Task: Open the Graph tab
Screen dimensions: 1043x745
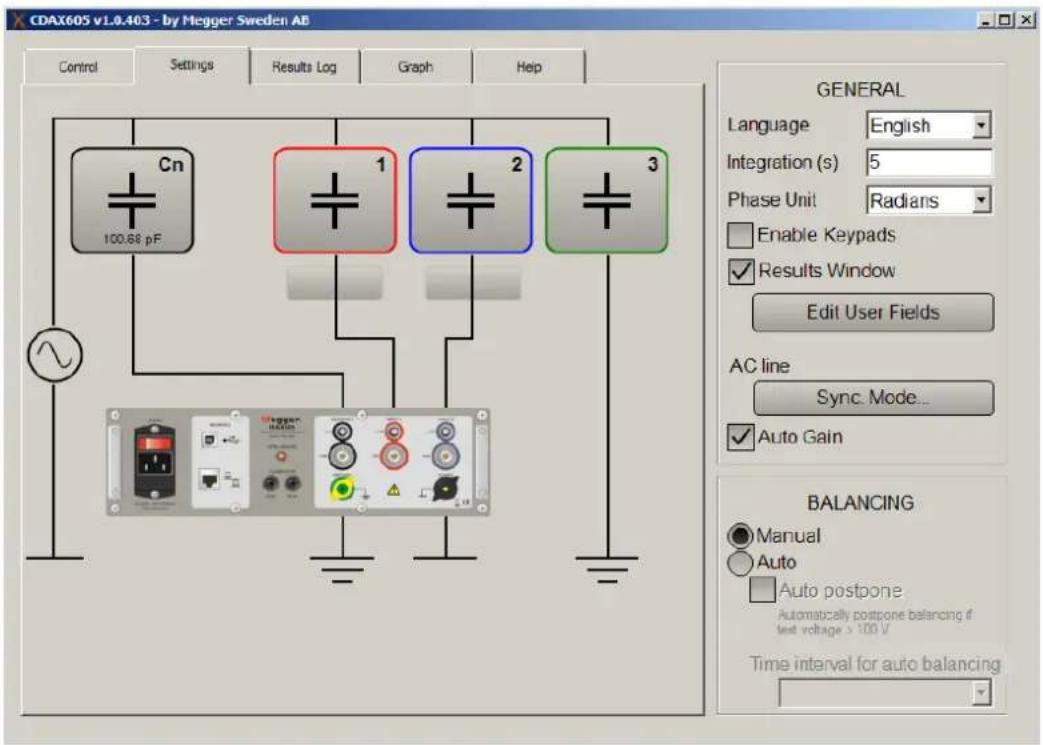Action: [x=416, y=67]
